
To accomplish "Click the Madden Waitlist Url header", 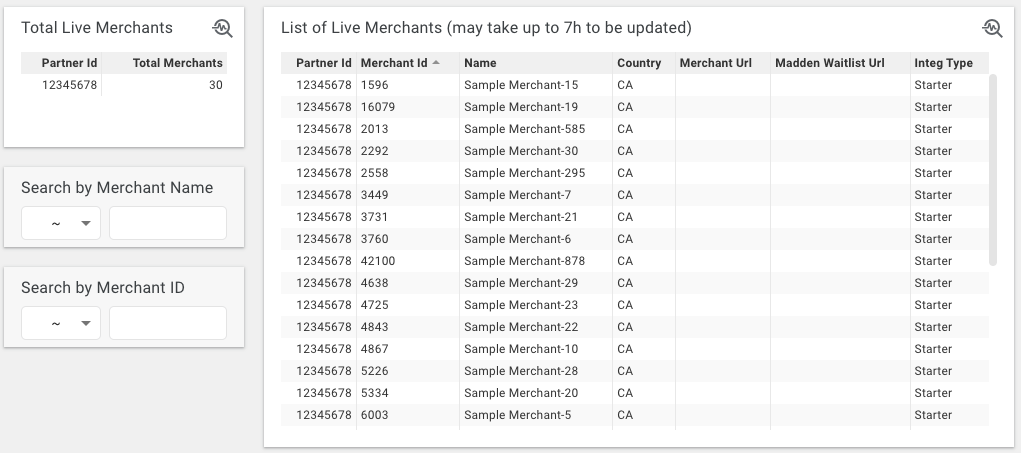I will [x=829, y=63].
